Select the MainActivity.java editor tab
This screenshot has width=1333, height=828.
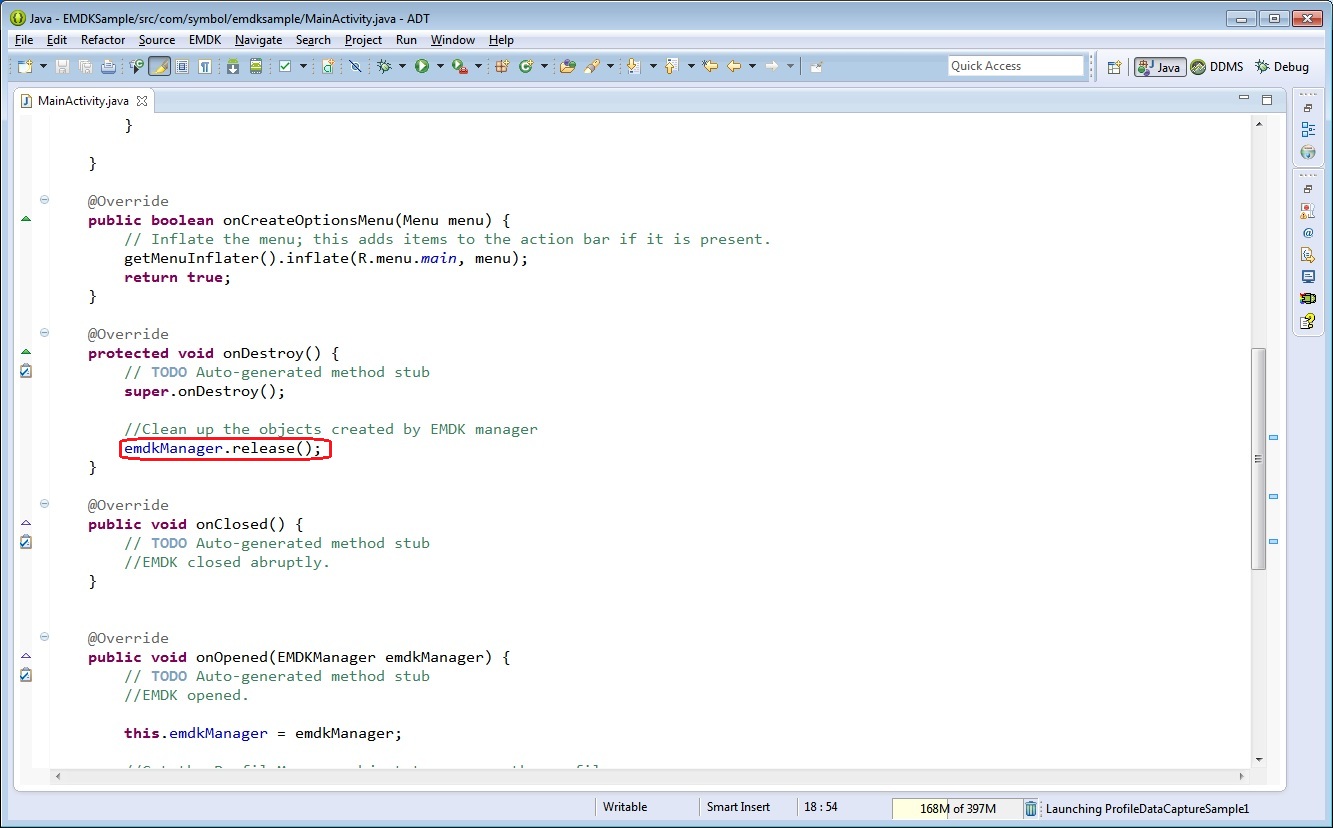coord(82,101)
